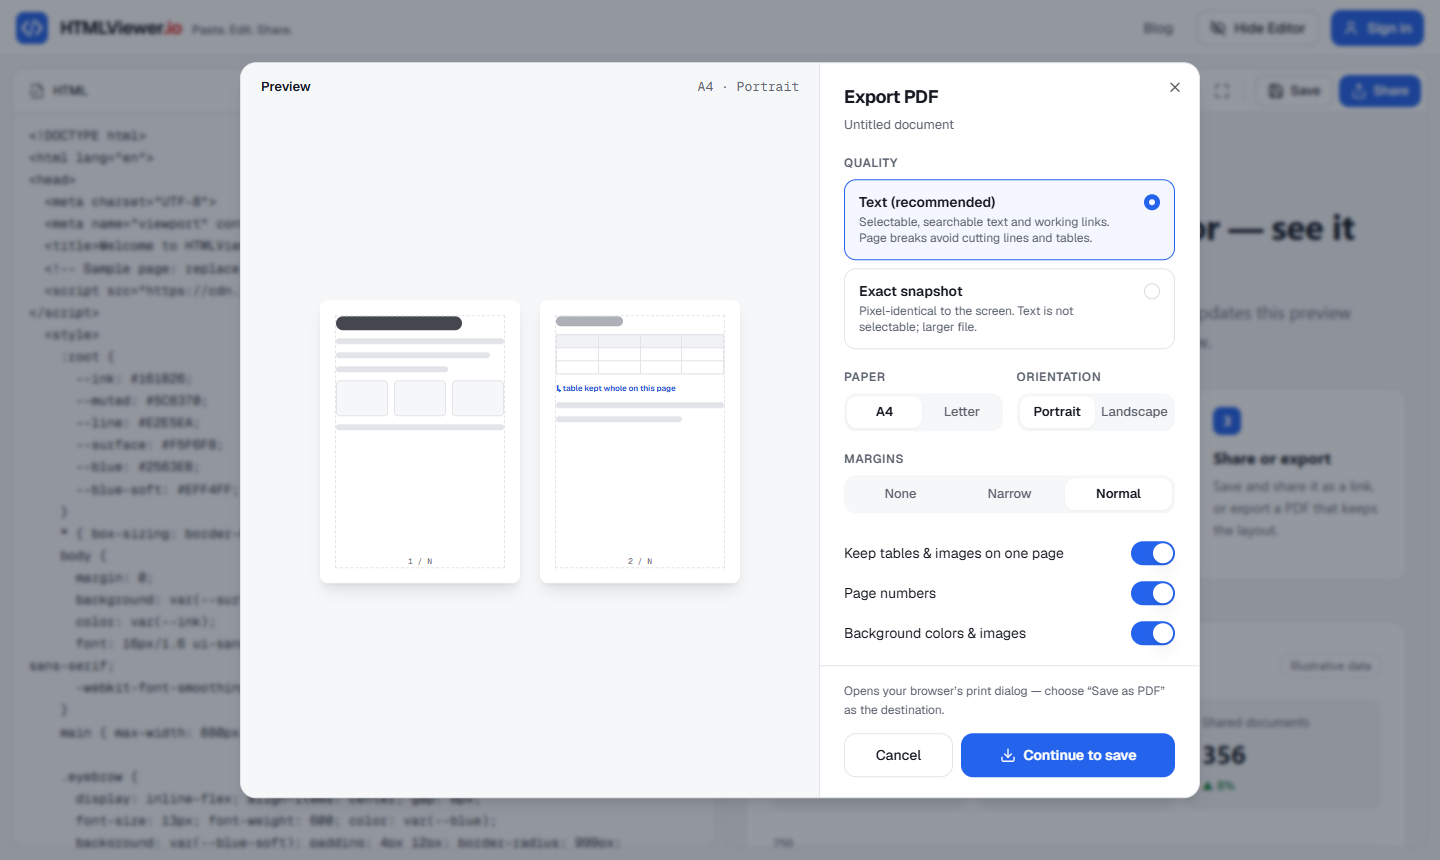Screen dimensions: 1440x860
Task: Close the Export PDF dialog
Action: [1175, 87]
